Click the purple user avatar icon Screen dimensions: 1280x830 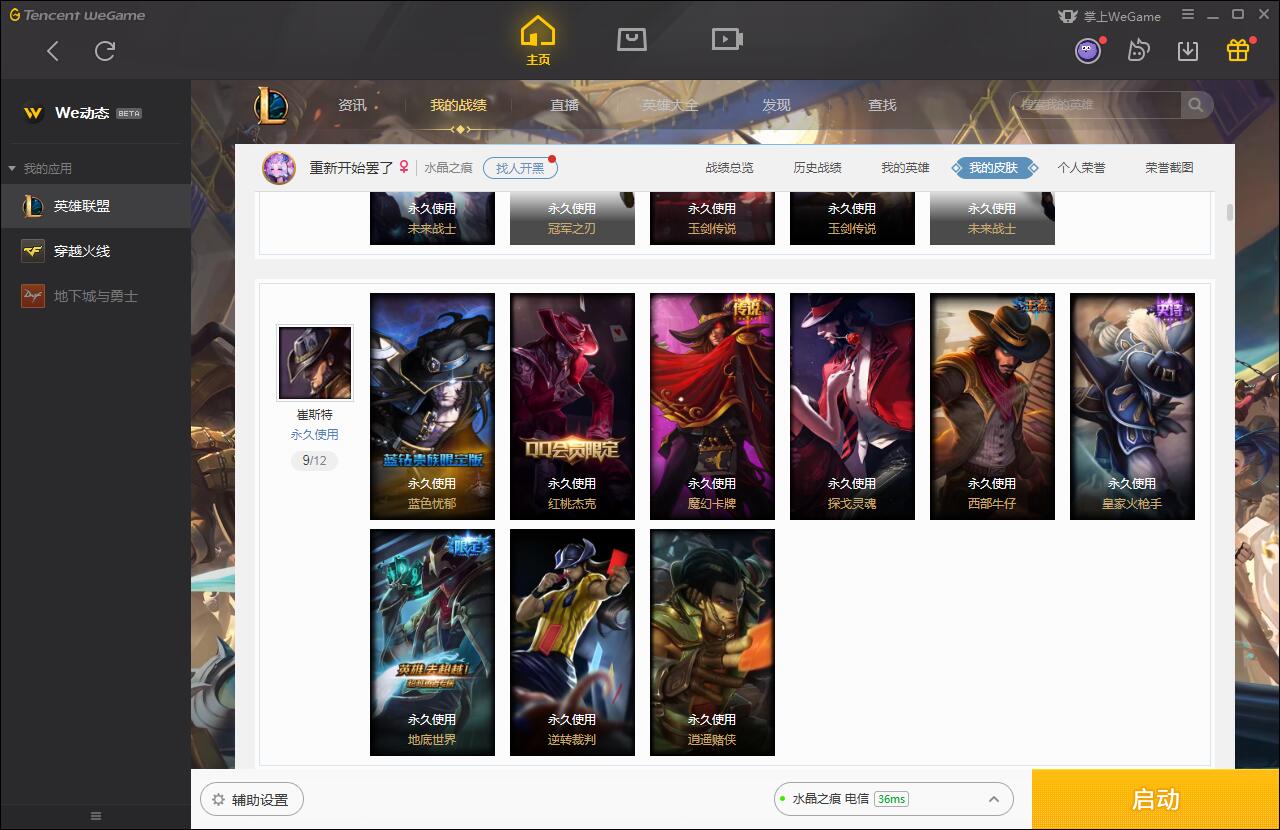pos(1088,50)
